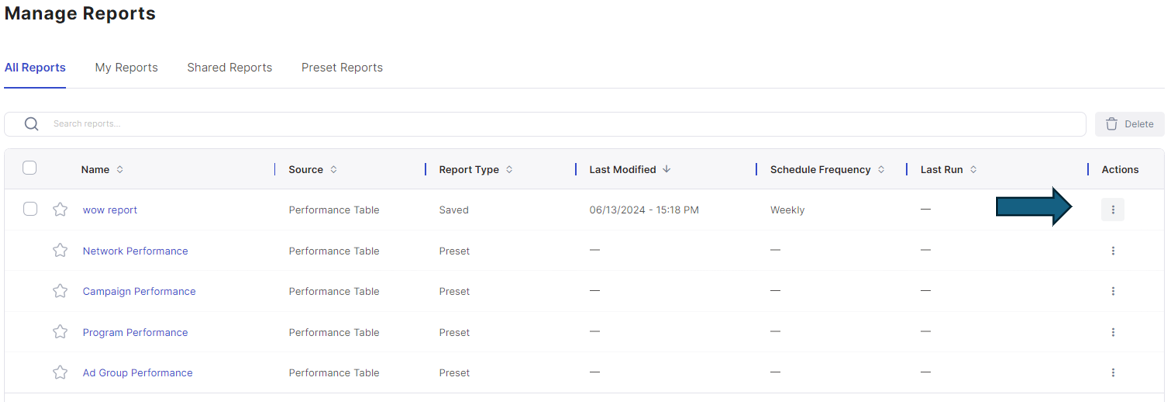Toggle Last Modified sort arrow
The width and height of the screenshot is (1173, 402).
667,170
